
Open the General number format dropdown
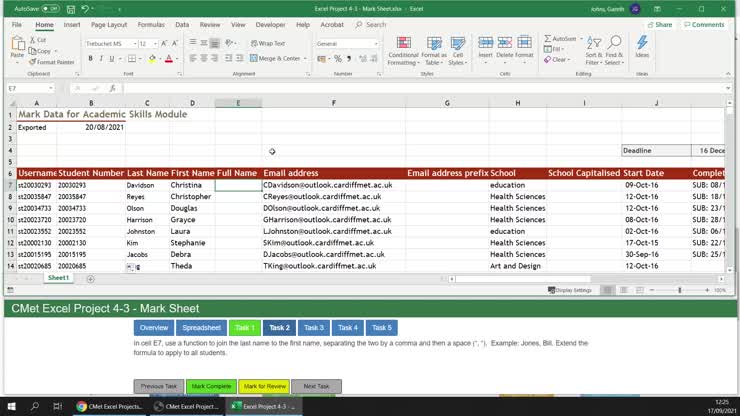(376, 43)
